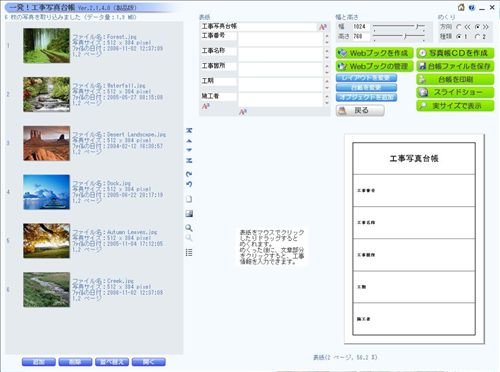
Task: Zoom in with the dark magnifier icon
Action: (x=189, y=228)
